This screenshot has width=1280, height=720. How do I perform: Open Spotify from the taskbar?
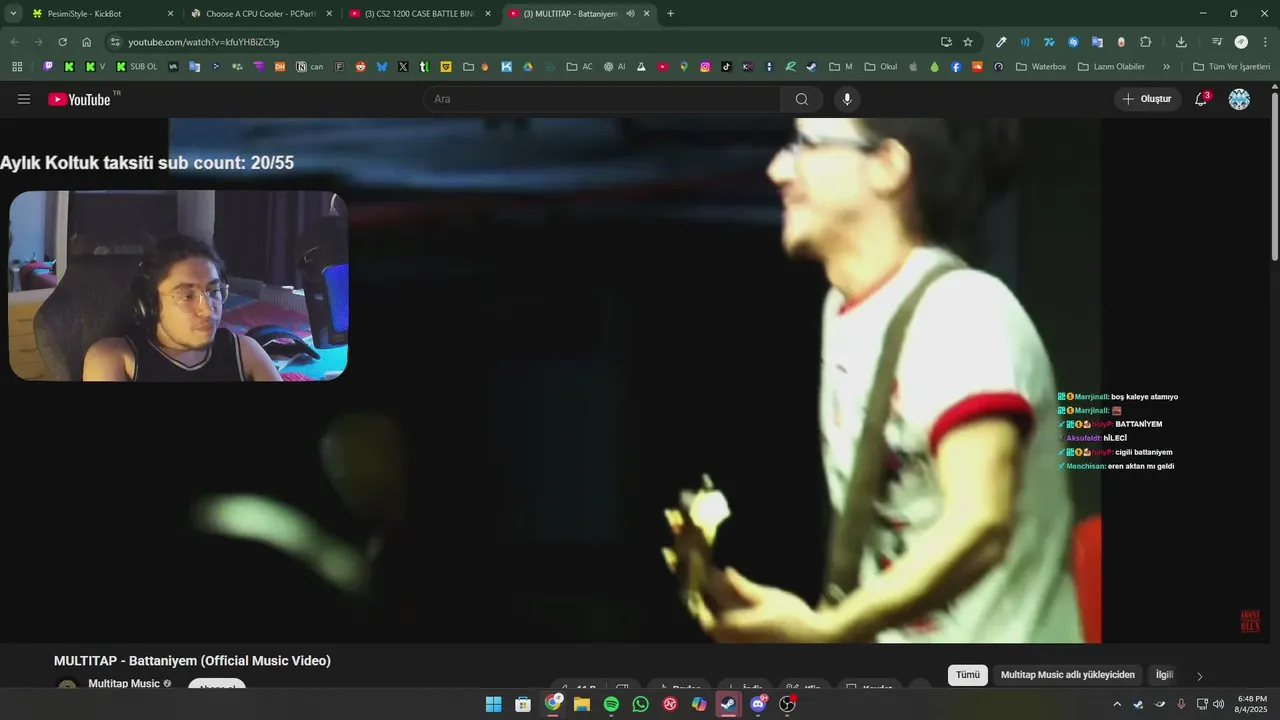point(611,704)
